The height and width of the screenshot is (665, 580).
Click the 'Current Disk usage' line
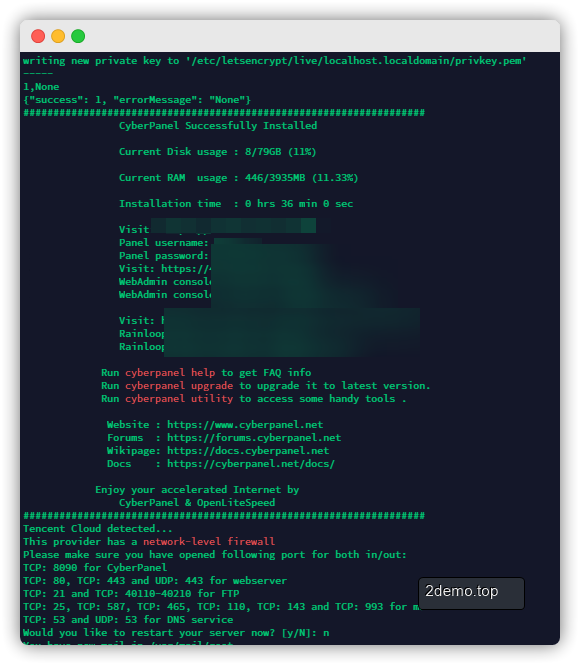[x=218, y=152]
